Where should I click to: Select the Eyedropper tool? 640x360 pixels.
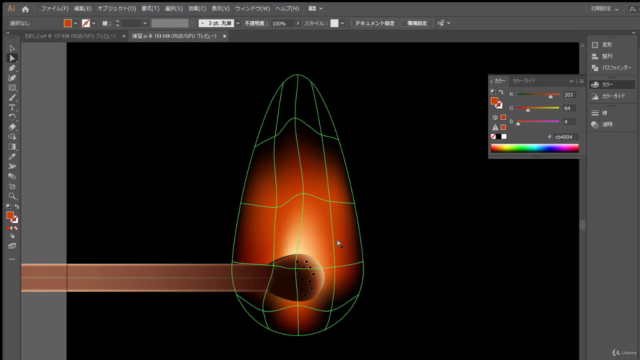pos(12,157)
